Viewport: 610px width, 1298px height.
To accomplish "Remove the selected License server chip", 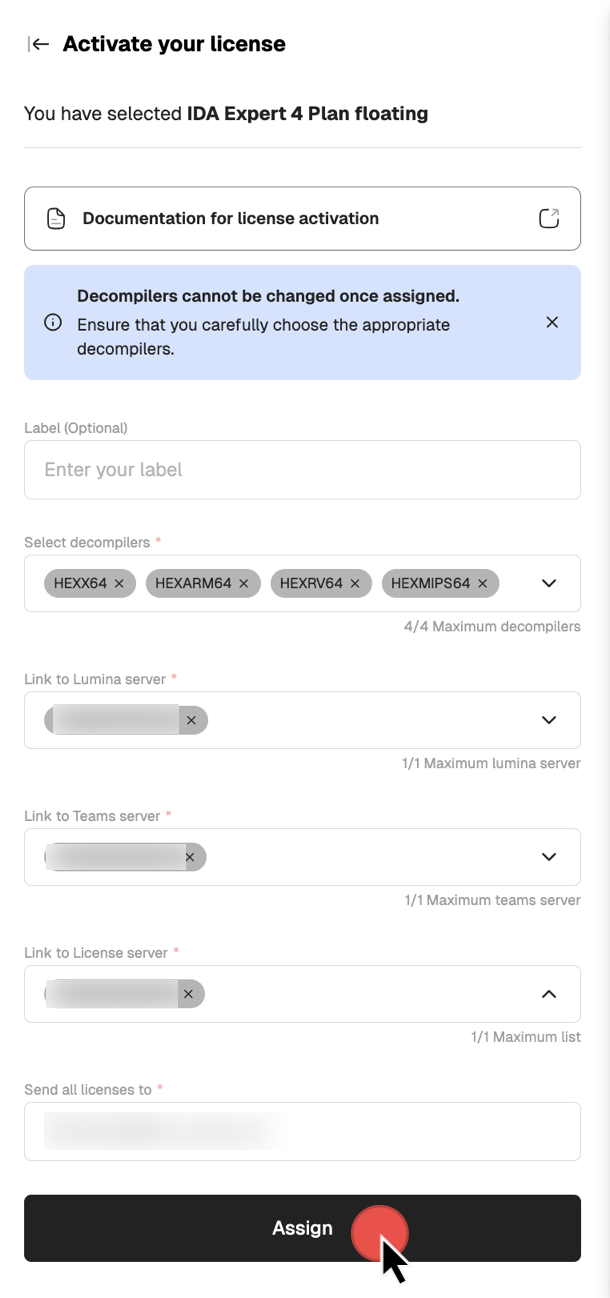I will coord(188,994).
